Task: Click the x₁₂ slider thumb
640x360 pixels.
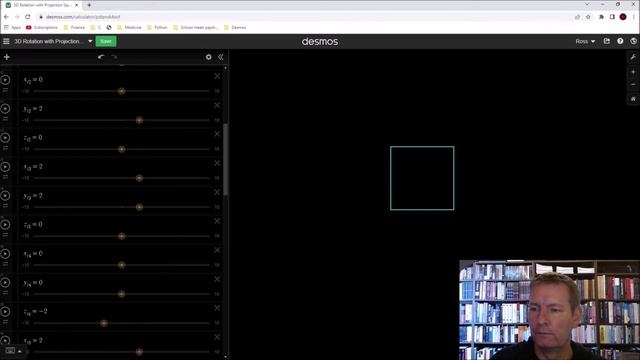Action: 122,91
